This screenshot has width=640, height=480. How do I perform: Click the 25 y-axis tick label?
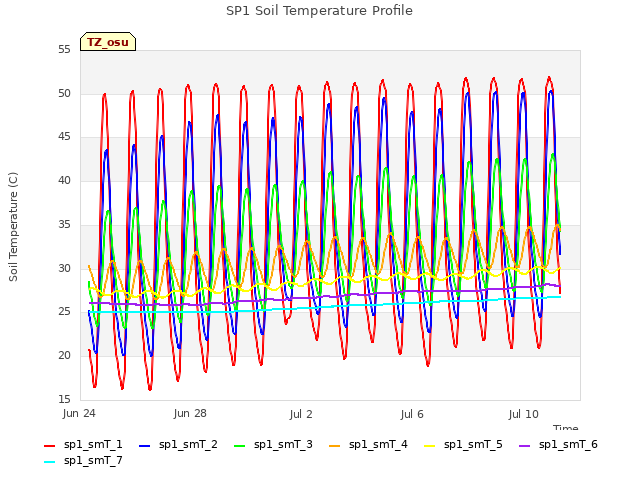[x=64, y=312]
